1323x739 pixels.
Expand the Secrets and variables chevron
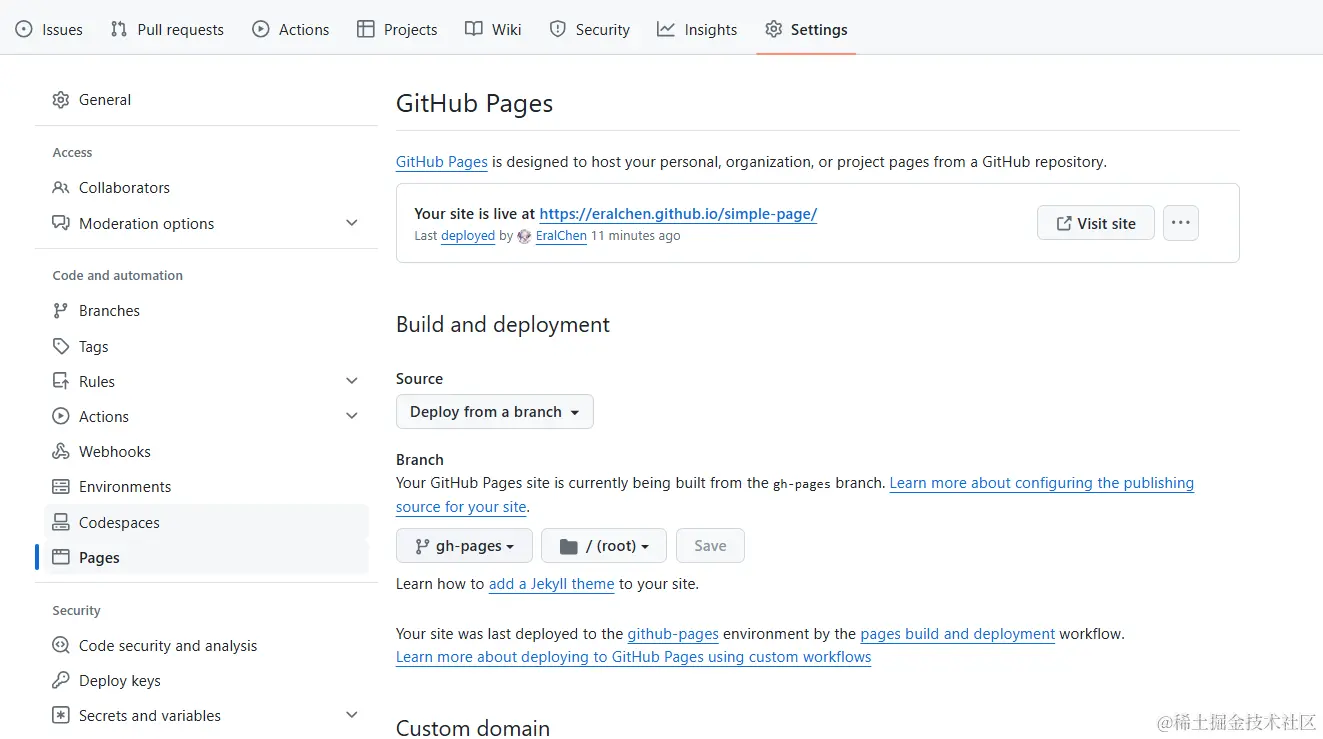(x=352, y=716)
